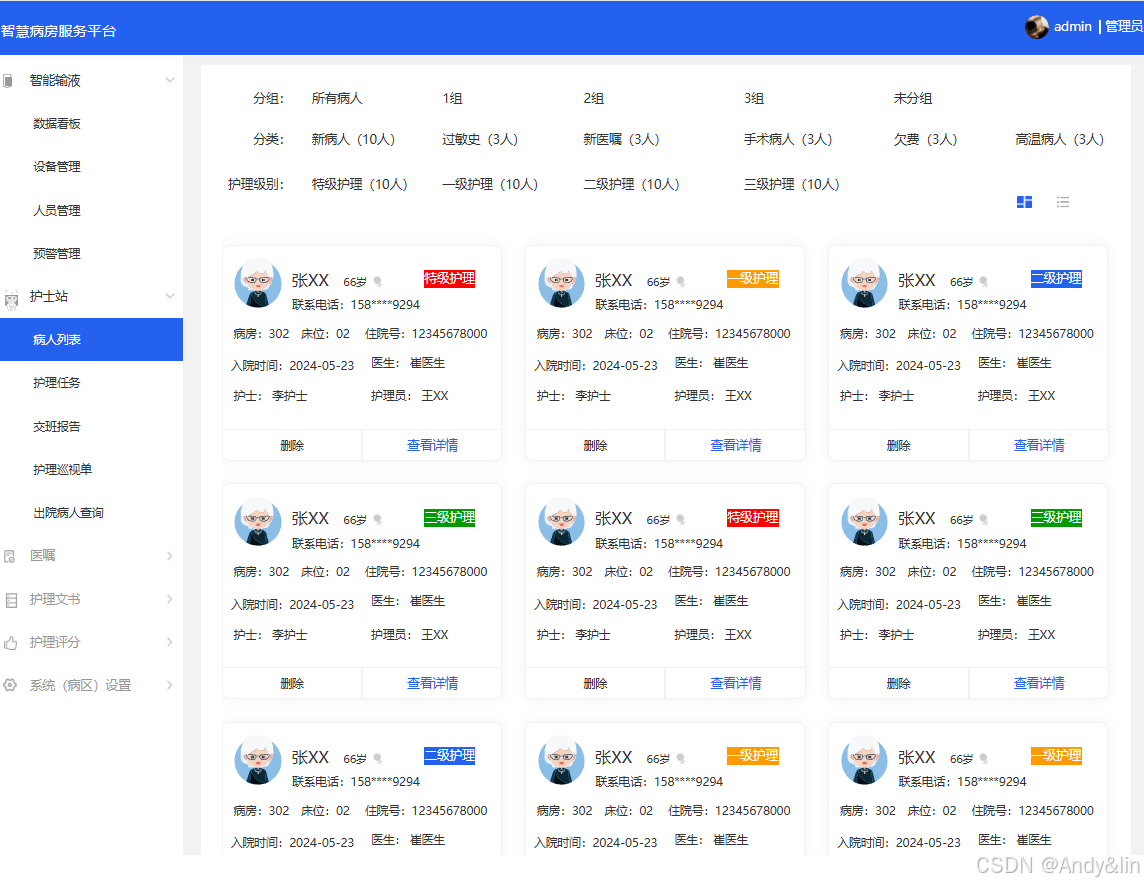Click the admin avatar picture

1036,27
